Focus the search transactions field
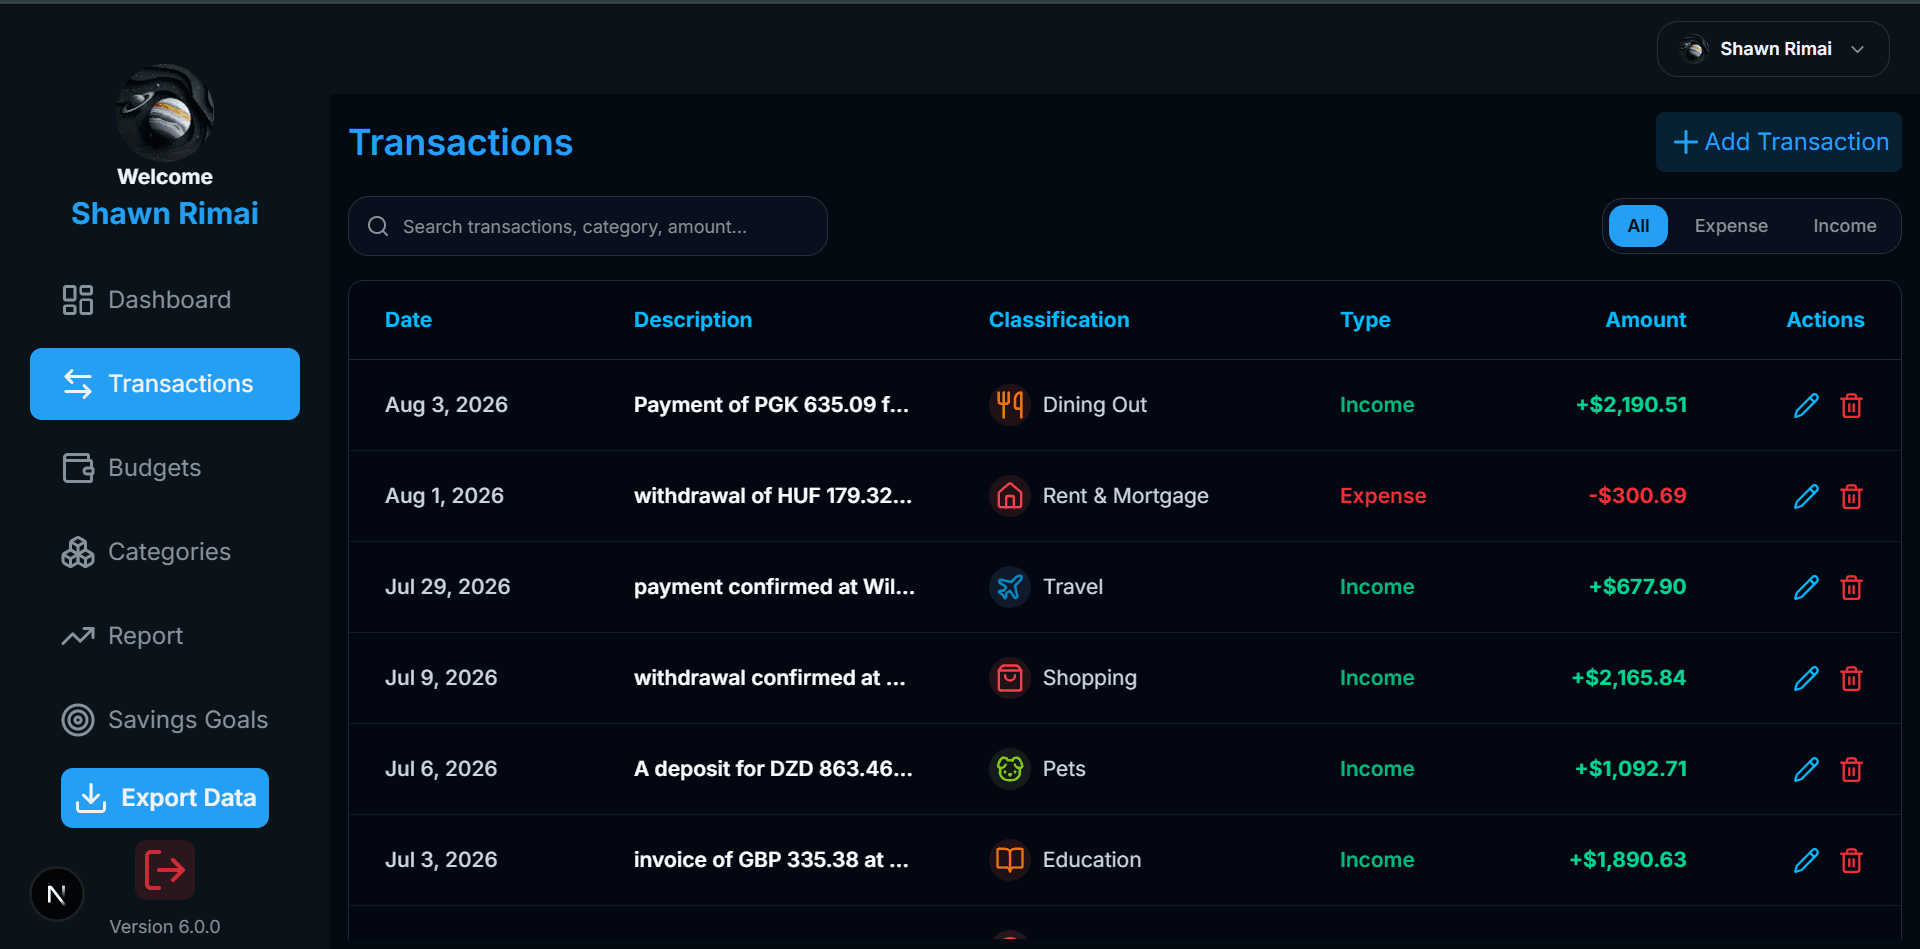1920x949 pixels. pos(588,226)
